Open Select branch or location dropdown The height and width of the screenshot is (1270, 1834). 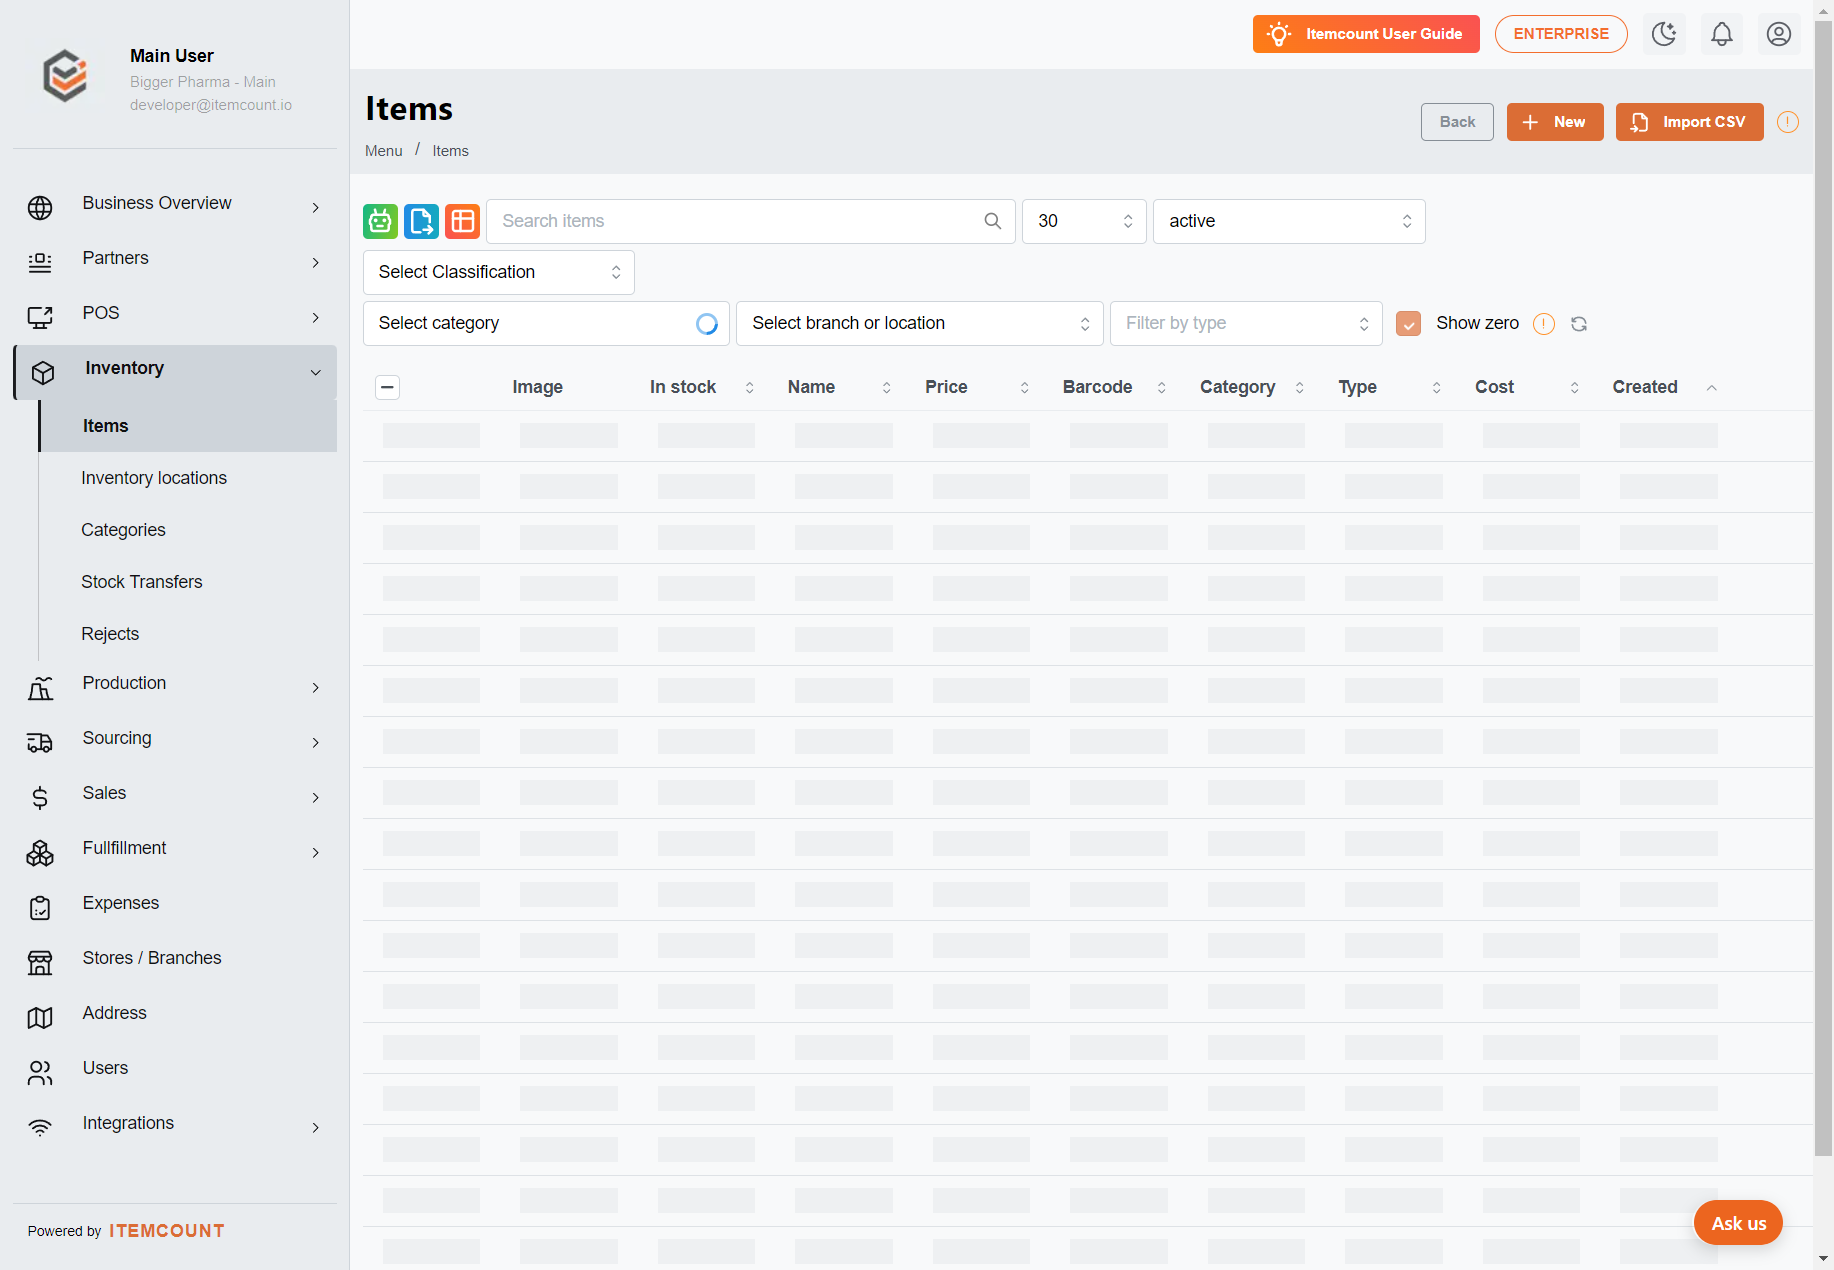point(919,323)
